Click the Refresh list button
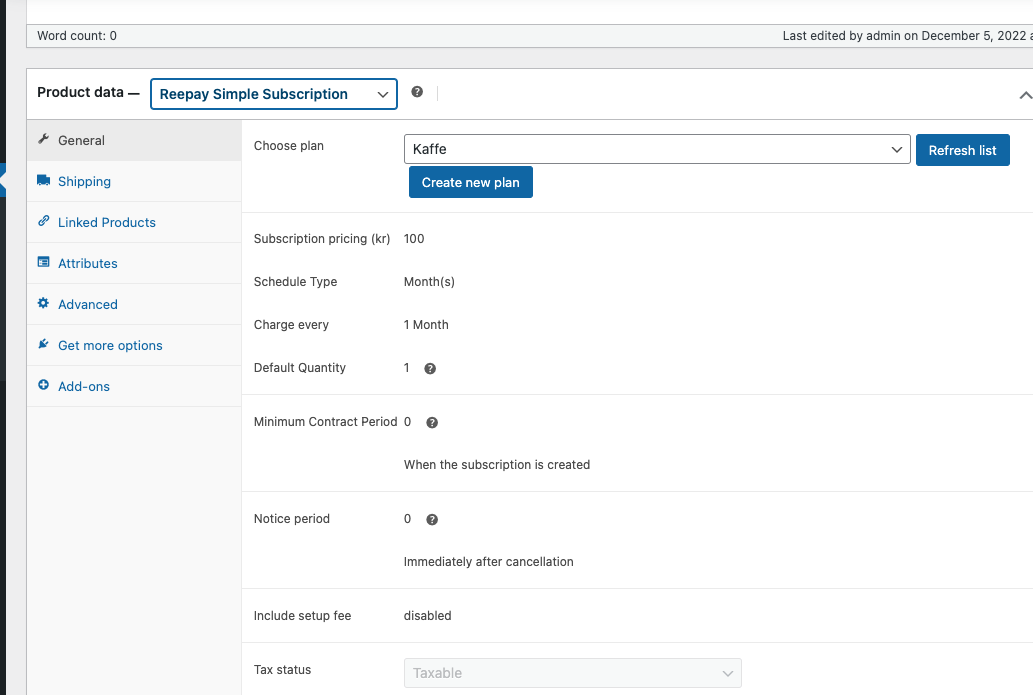The height and width of the screenshot is (695, 1033). coord(962,149)
